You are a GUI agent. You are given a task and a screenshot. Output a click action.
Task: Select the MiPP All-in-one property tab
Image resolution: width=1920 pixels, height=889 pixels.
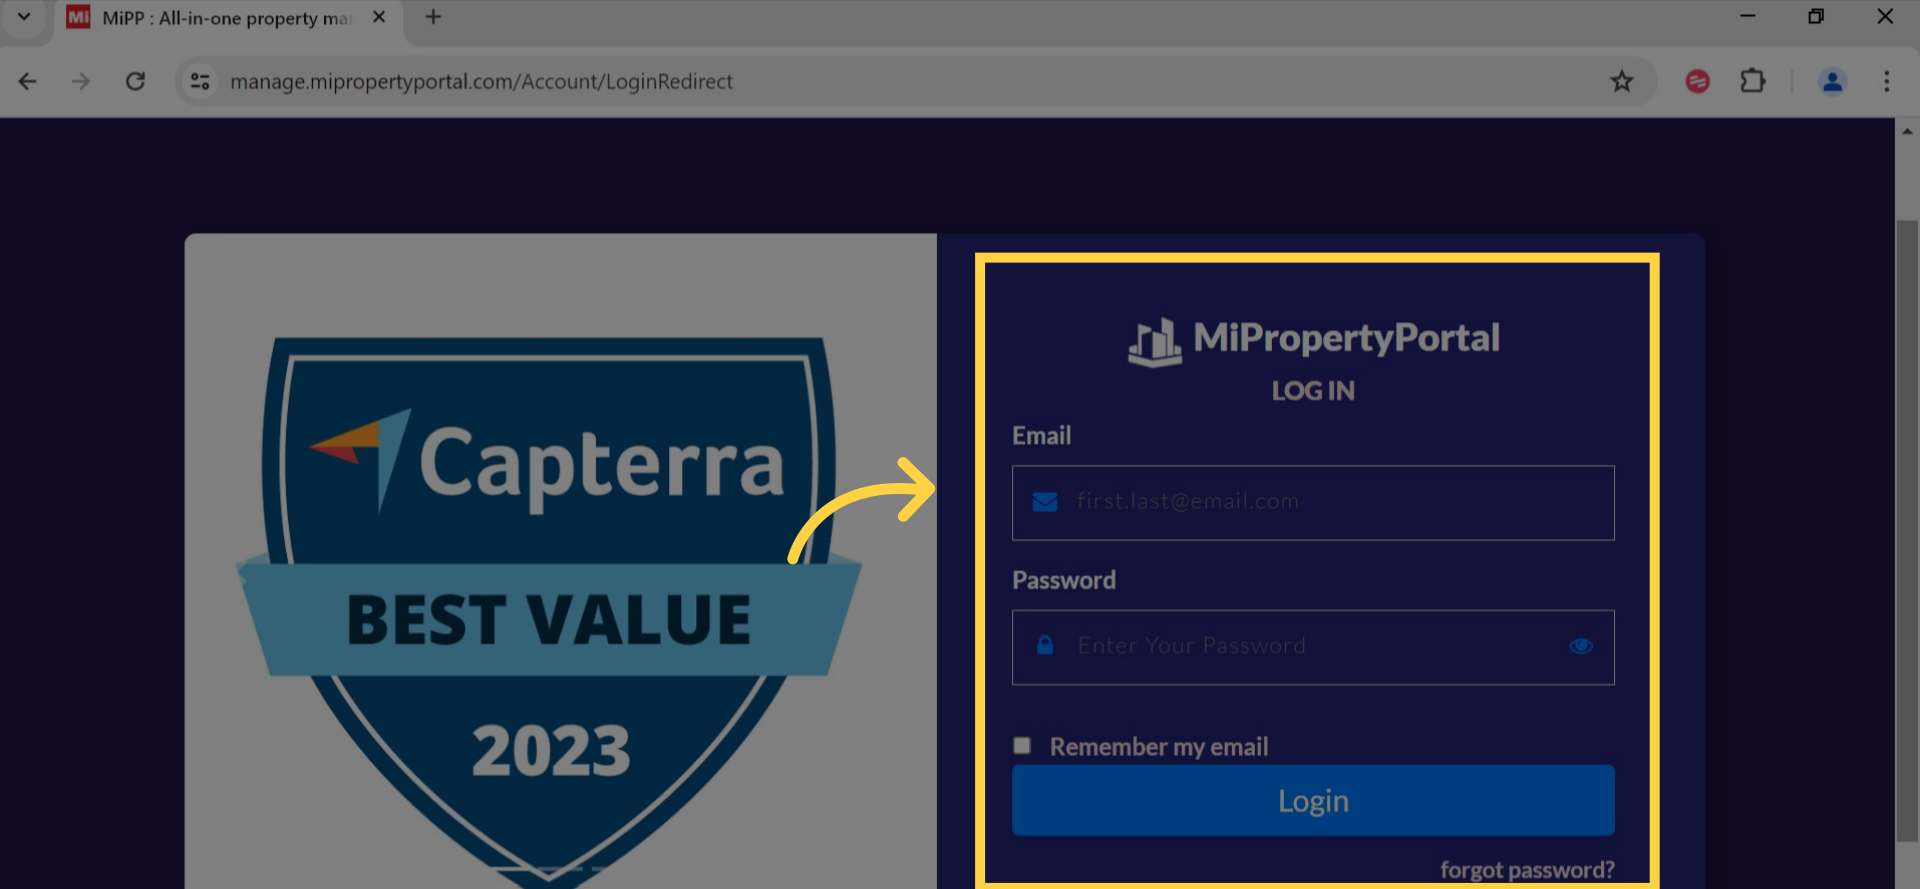227,18
